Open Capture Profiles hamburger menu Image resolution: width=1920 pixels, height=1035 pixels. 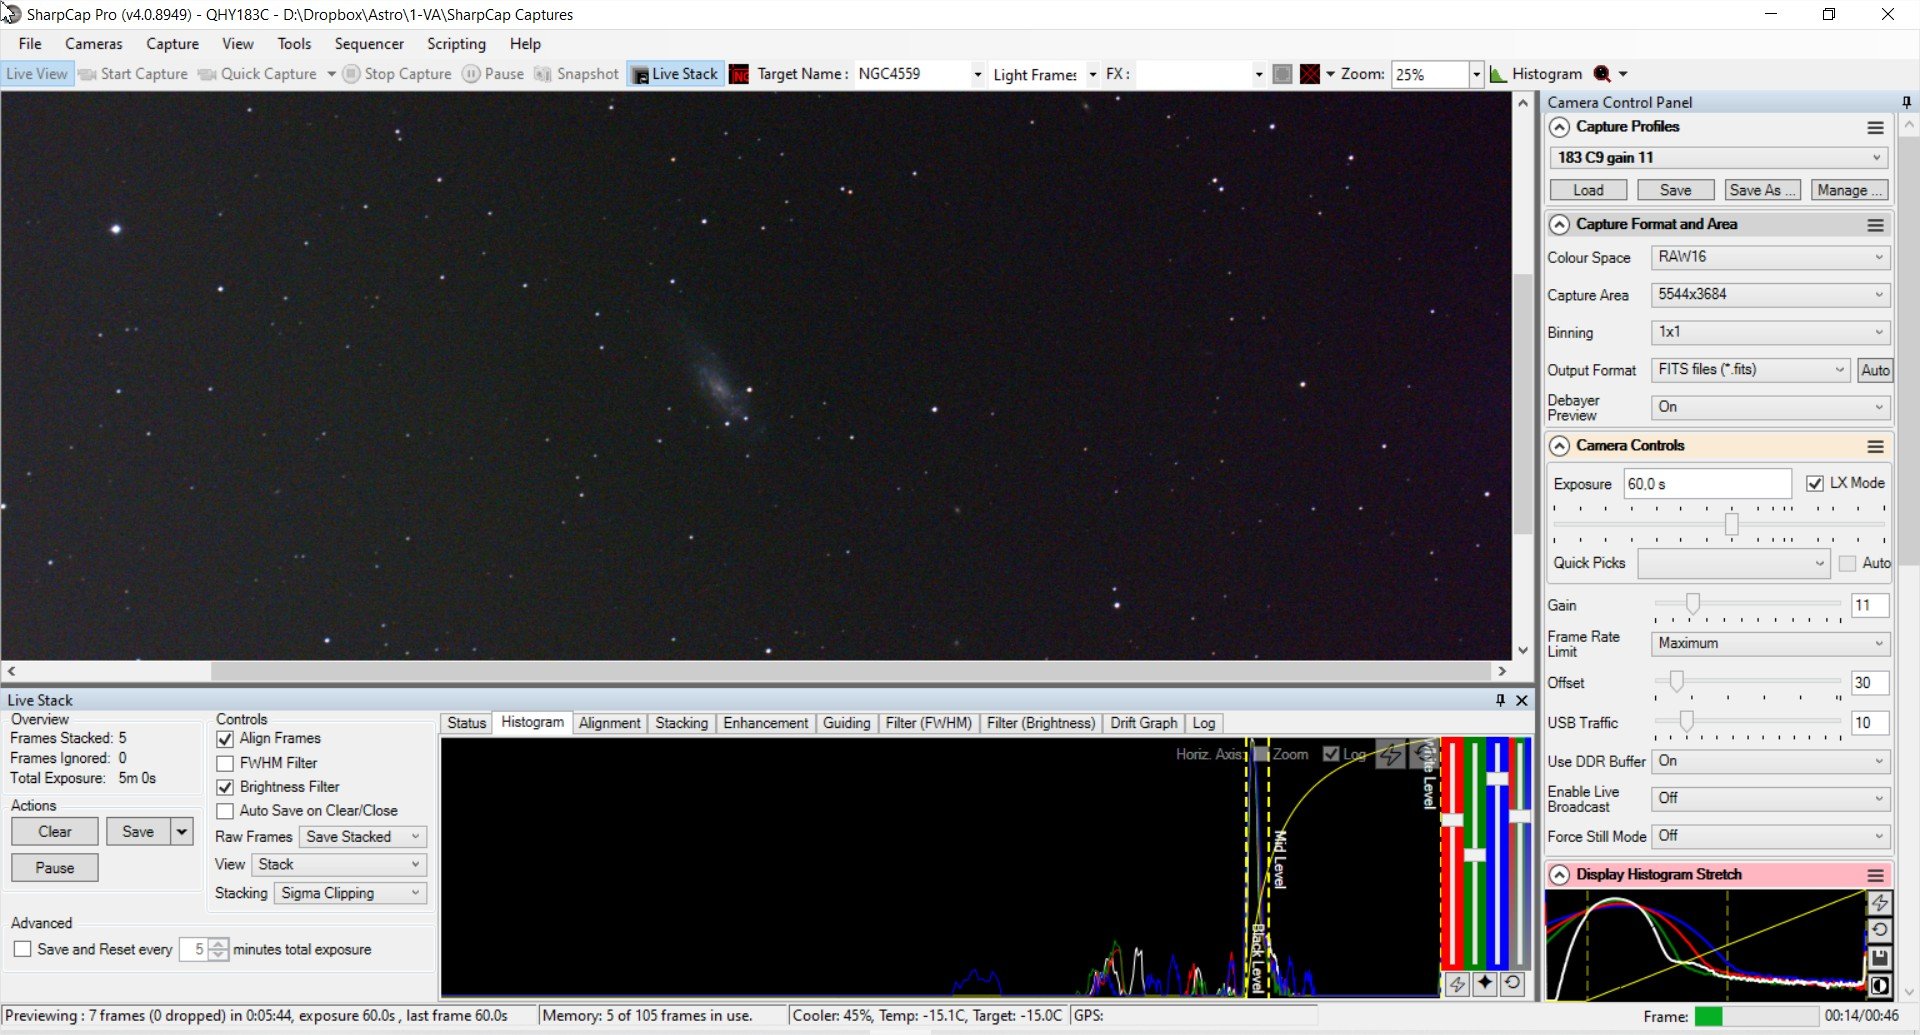pyautogui.click(x=1875, y=128)
